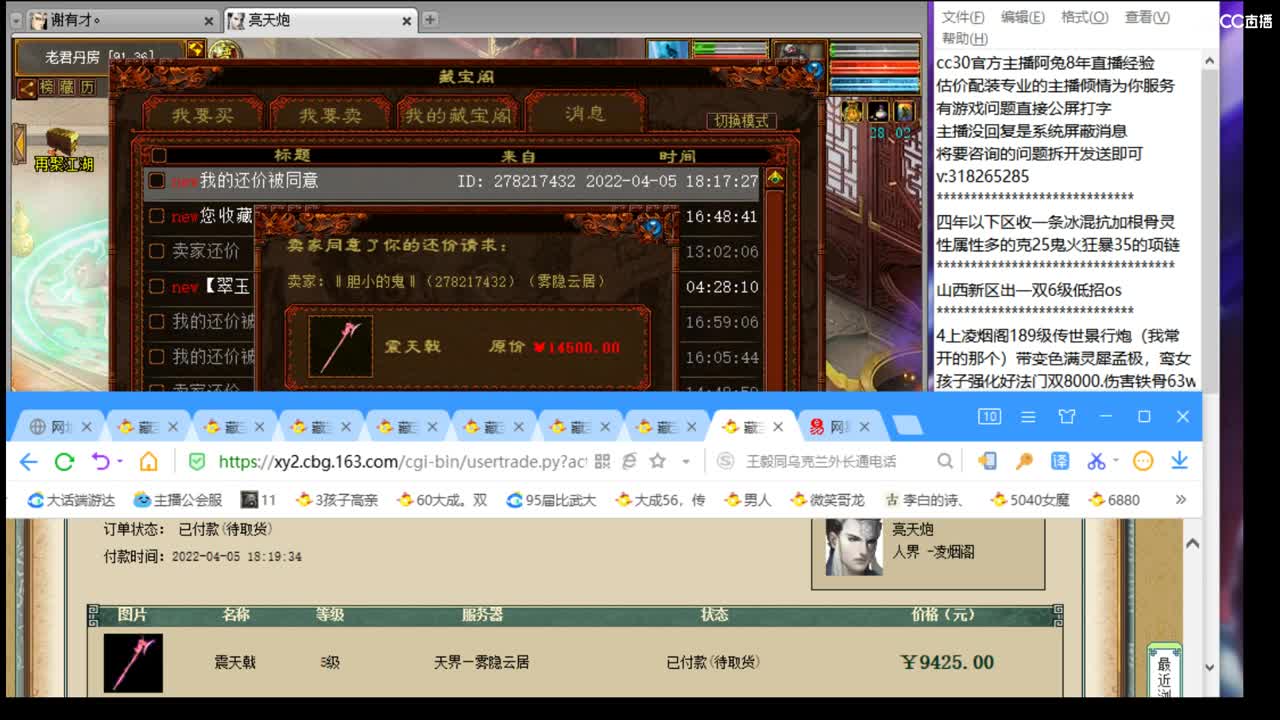
Task: Open the 95眉比武大 bookmark
Action: pos(550,499)
